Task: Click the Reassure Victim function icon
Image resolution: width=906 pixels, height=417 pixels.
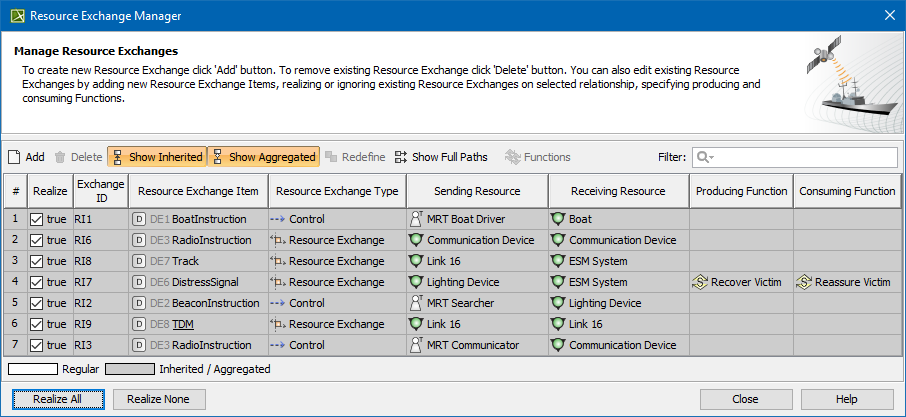Action: (804, 282)
